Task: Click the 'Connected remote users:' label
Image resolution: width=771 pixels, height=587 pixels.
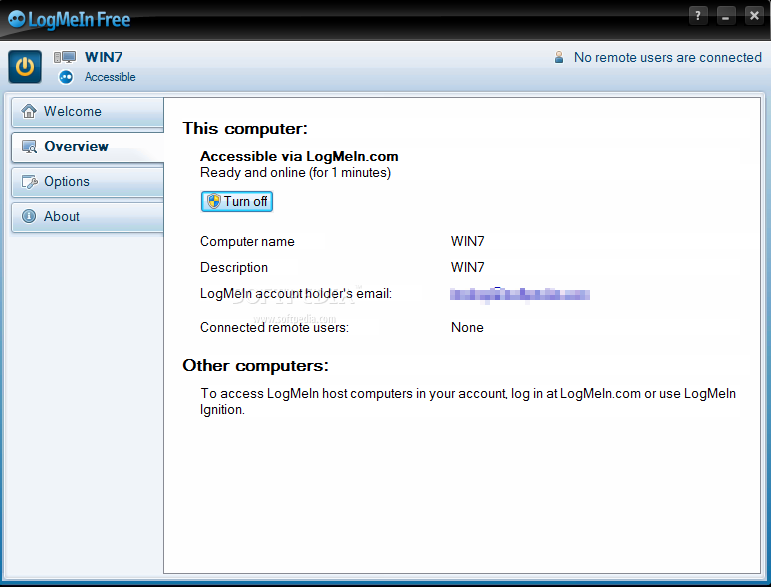Action: [274, 327]
